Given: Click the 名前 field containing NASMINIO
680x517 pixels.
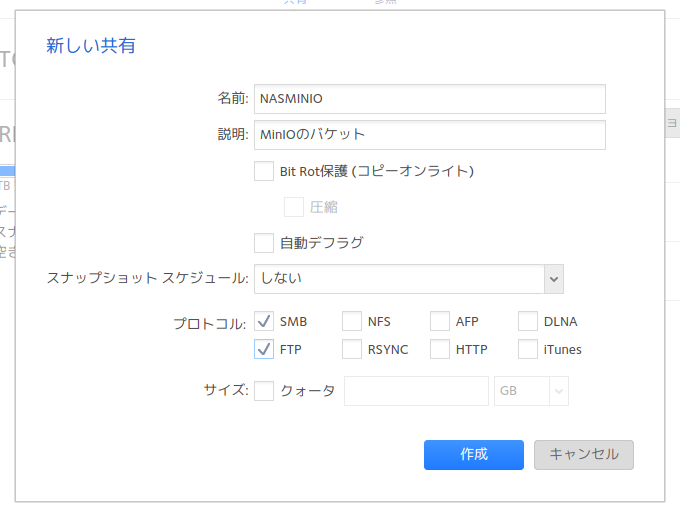Looking at the screenshot, I should (x=430, y=99).
